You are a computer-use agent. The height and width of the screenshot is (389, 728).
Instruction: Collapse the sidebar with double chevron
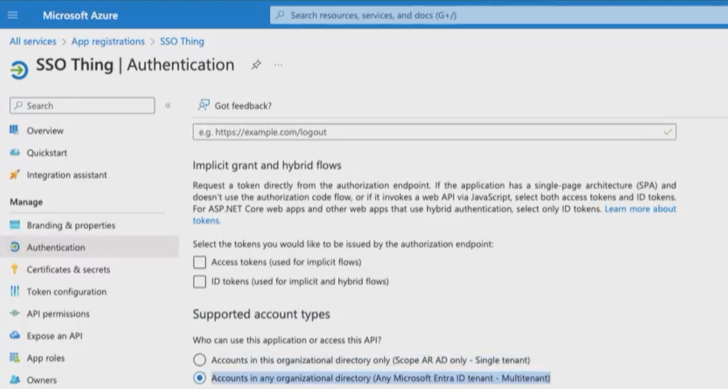point(168,105)
